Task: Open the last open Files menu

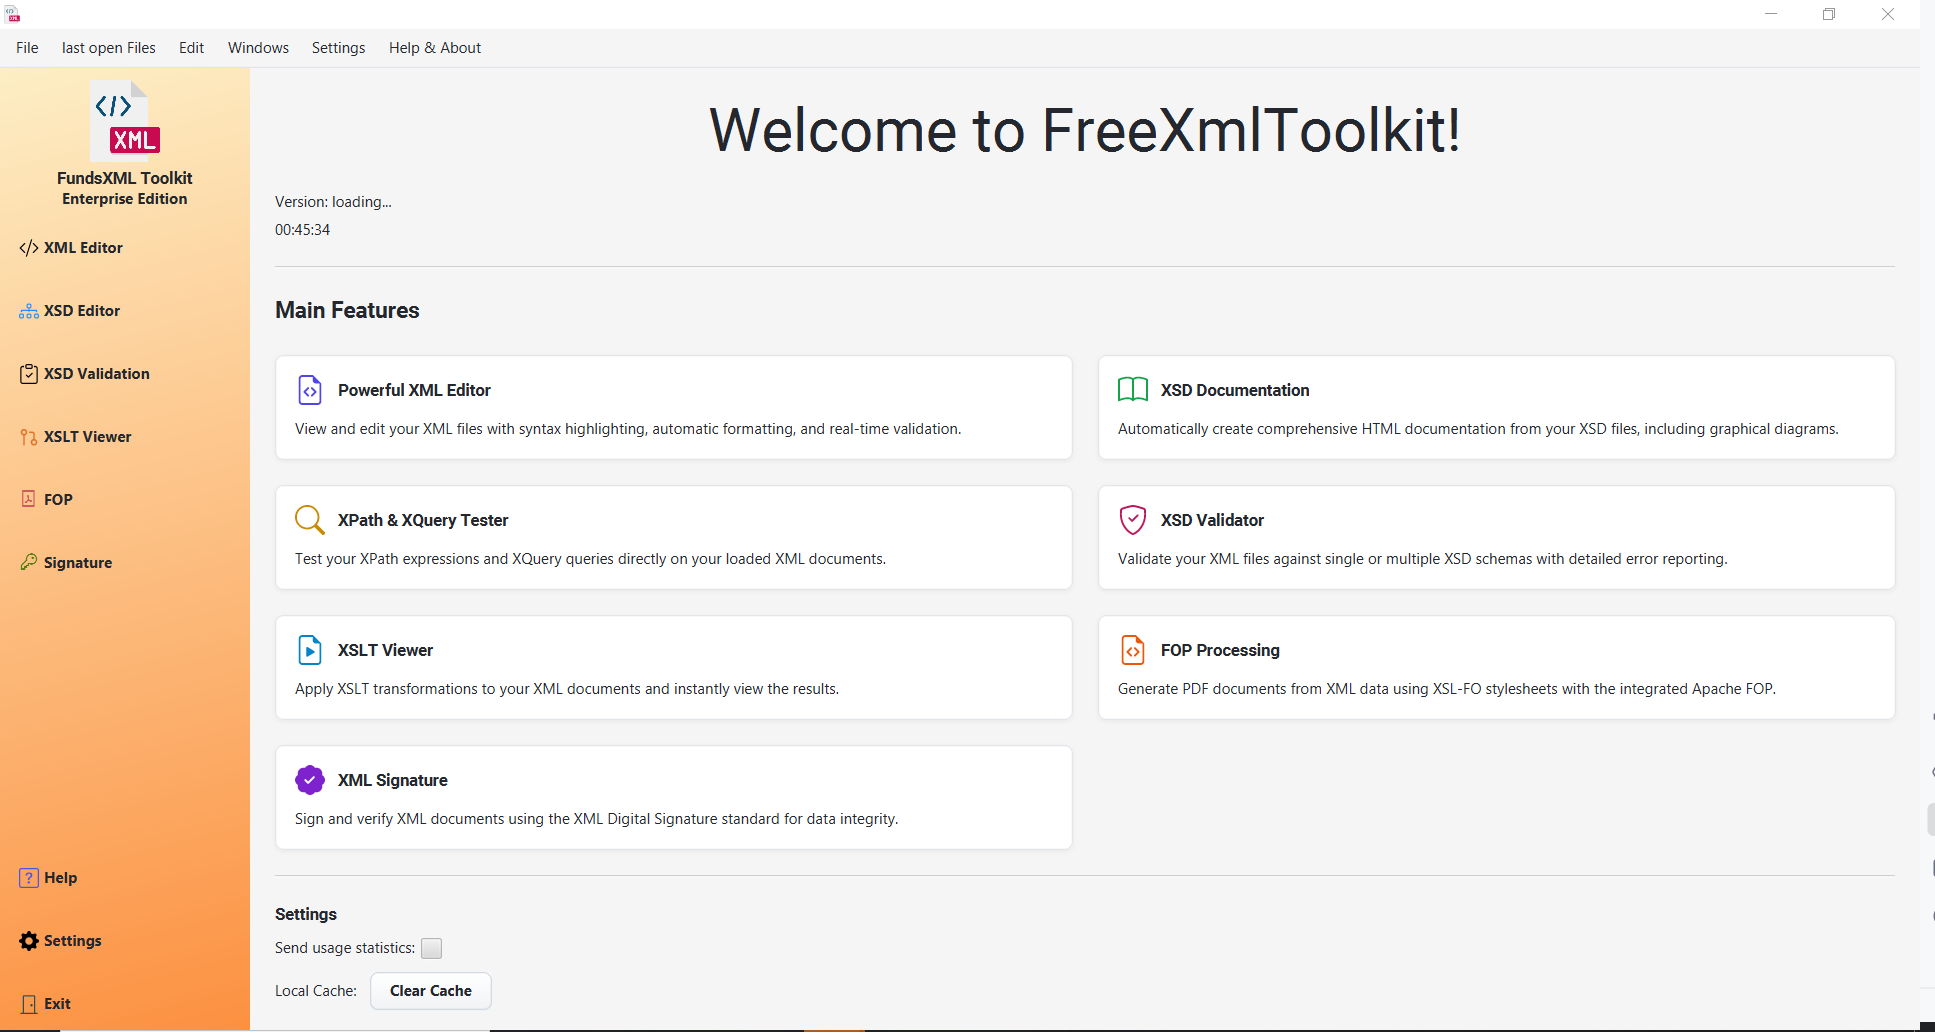Action: pos(109,48)
